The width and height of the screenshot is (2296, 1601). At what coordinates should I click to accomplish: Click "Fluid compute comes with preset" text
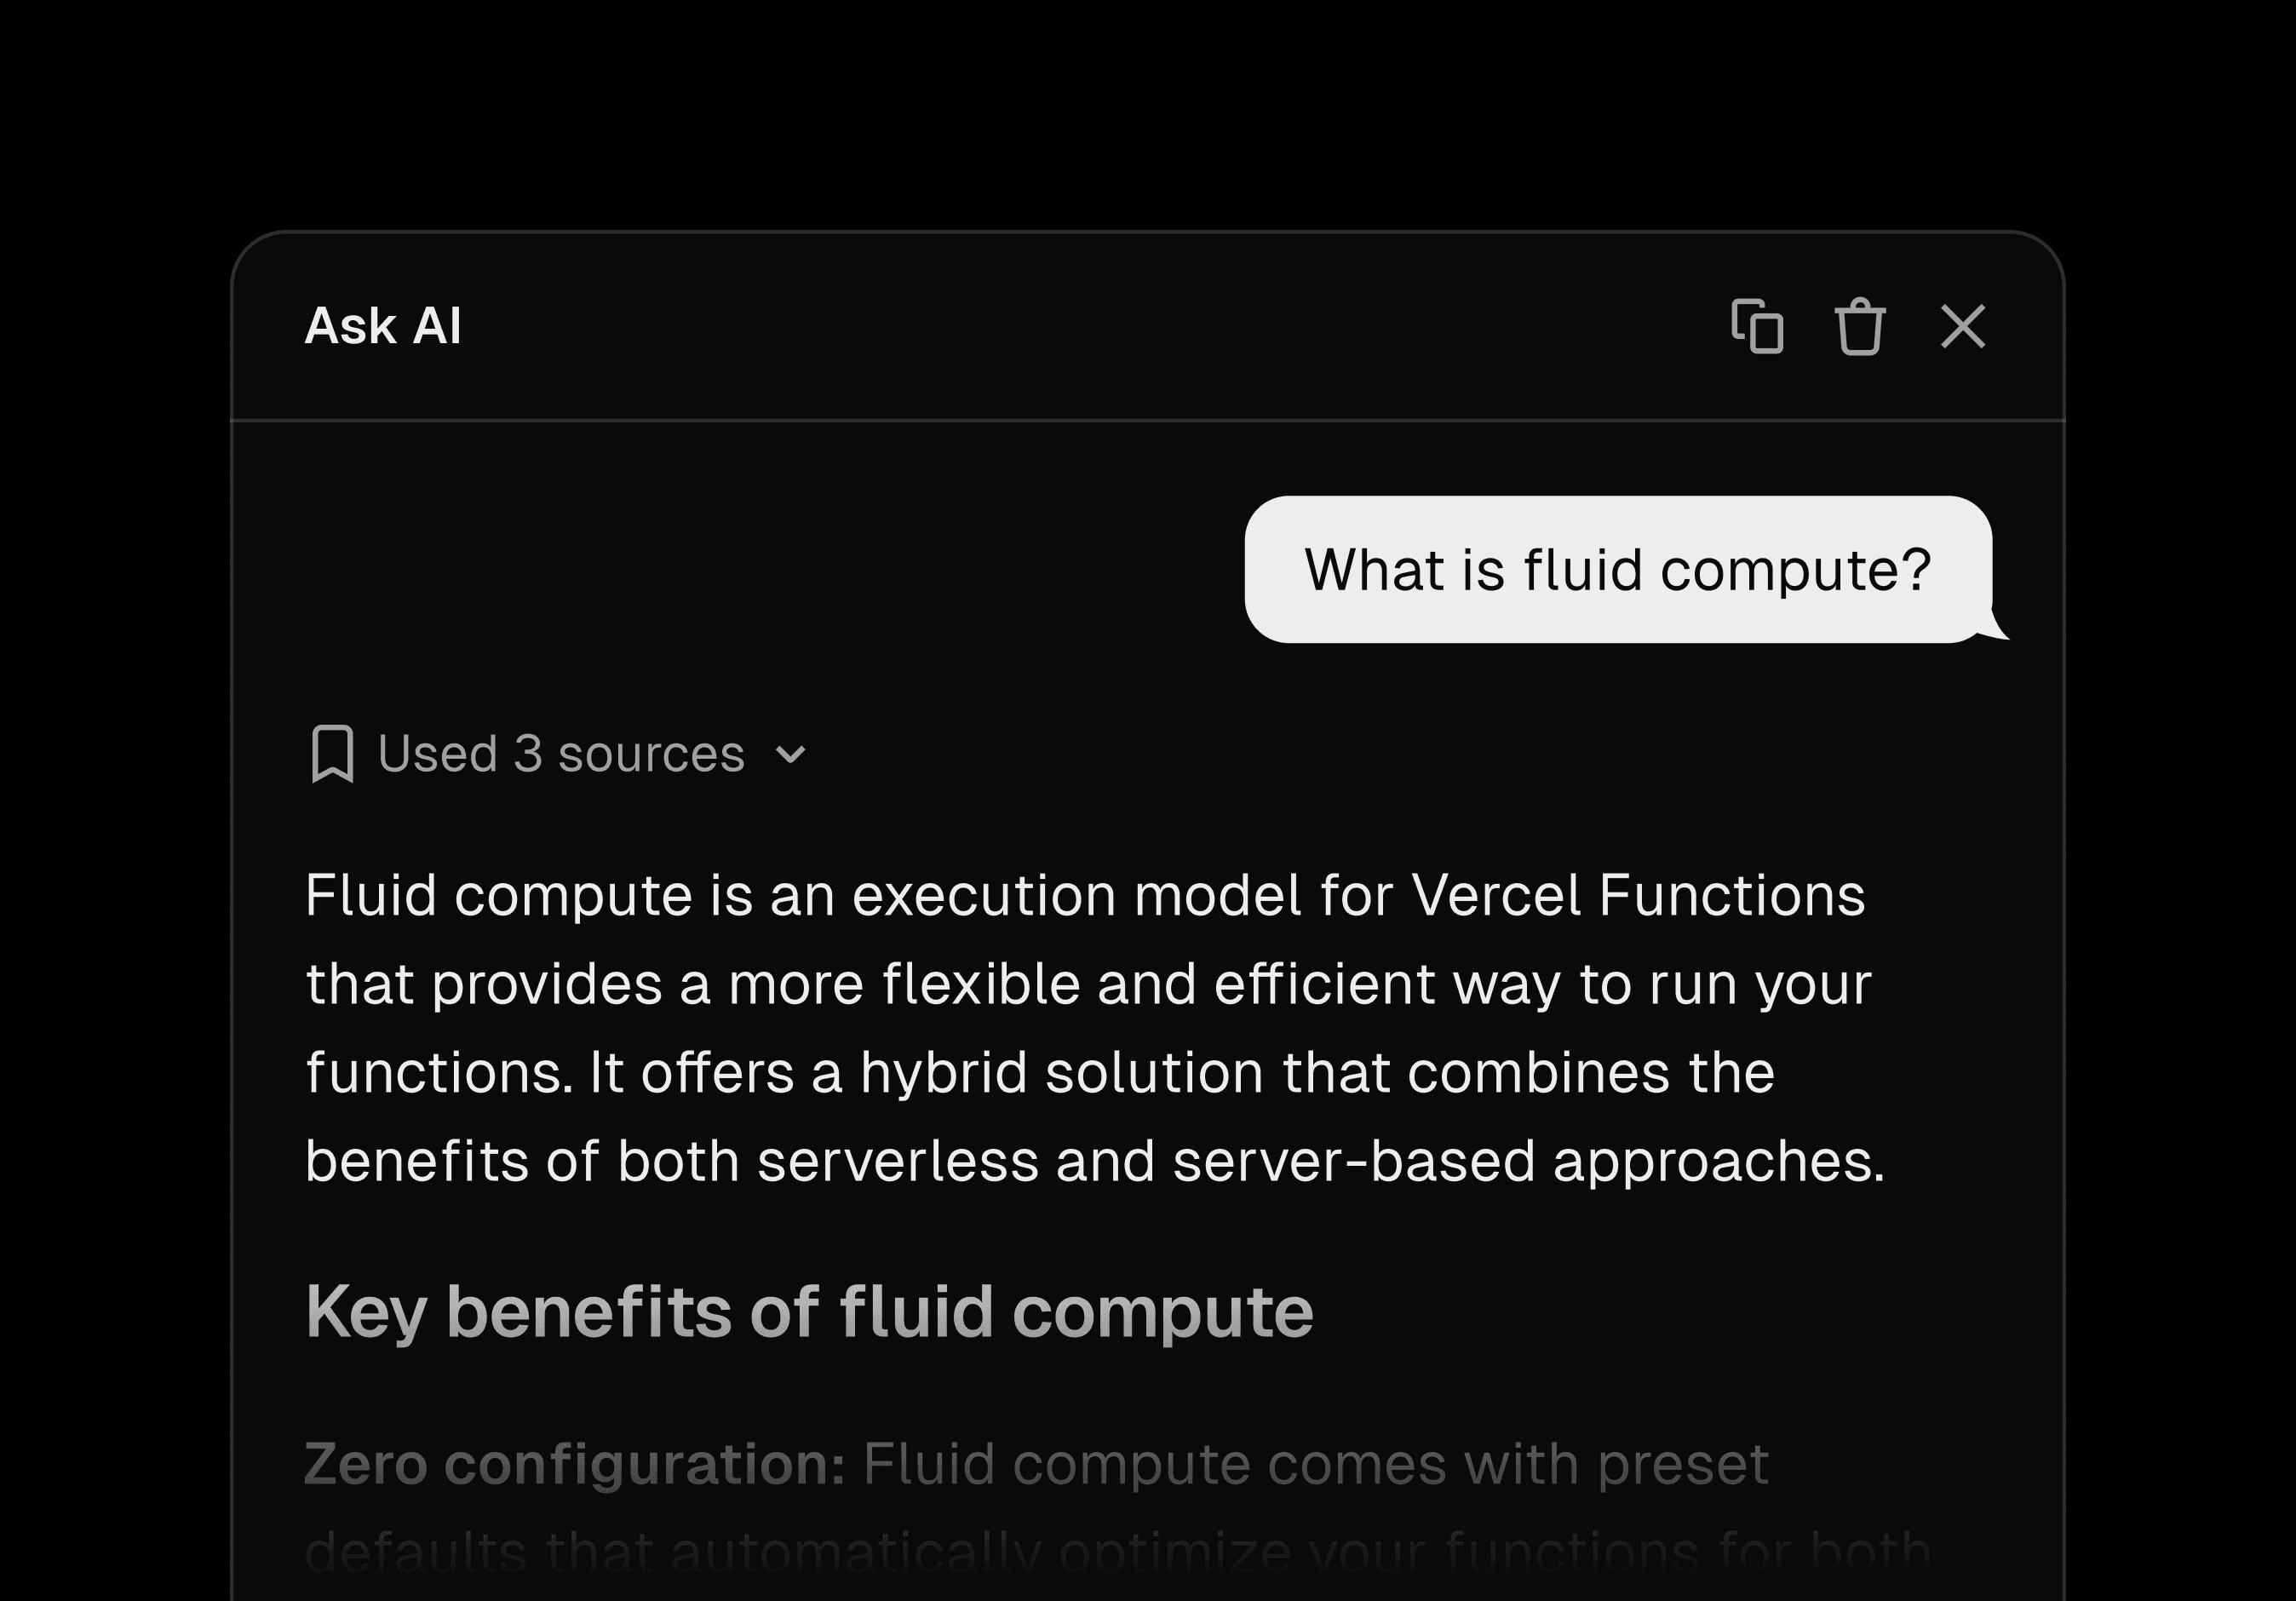coord(1315,1465)
